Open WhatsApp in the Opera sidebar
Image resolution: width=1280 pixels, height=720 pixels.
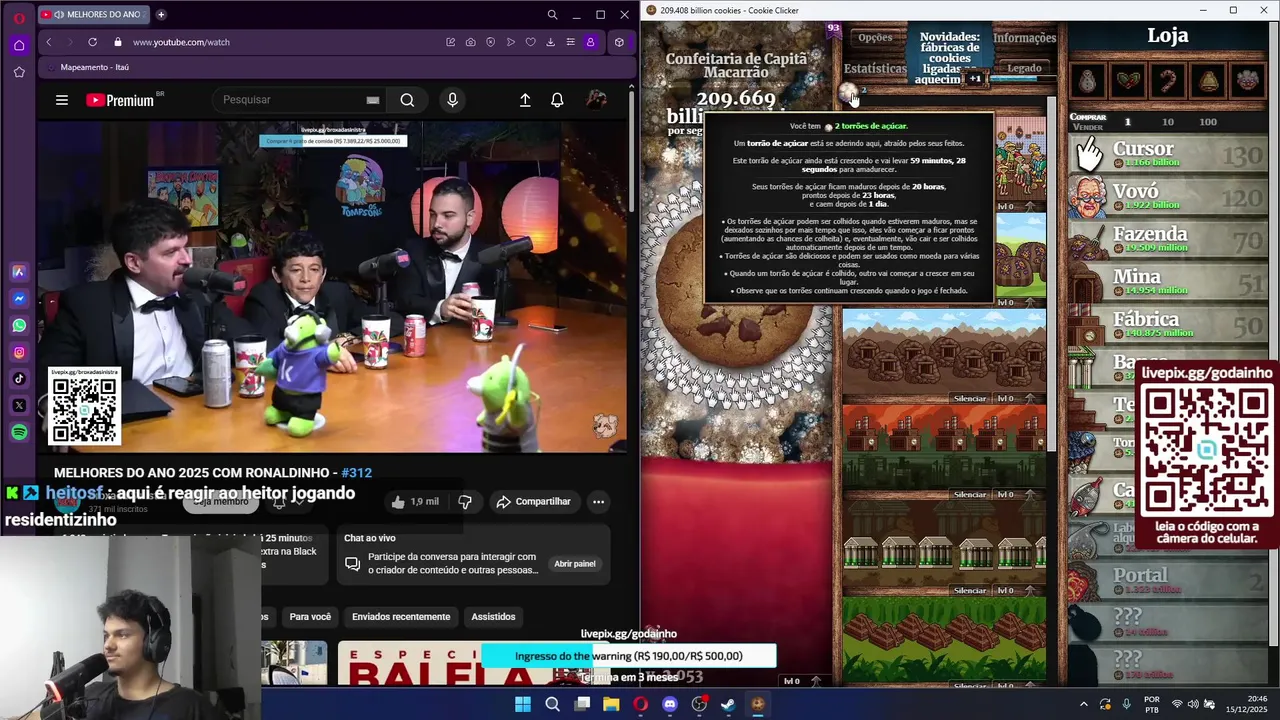pyautogui.click(x=19, y=325)
